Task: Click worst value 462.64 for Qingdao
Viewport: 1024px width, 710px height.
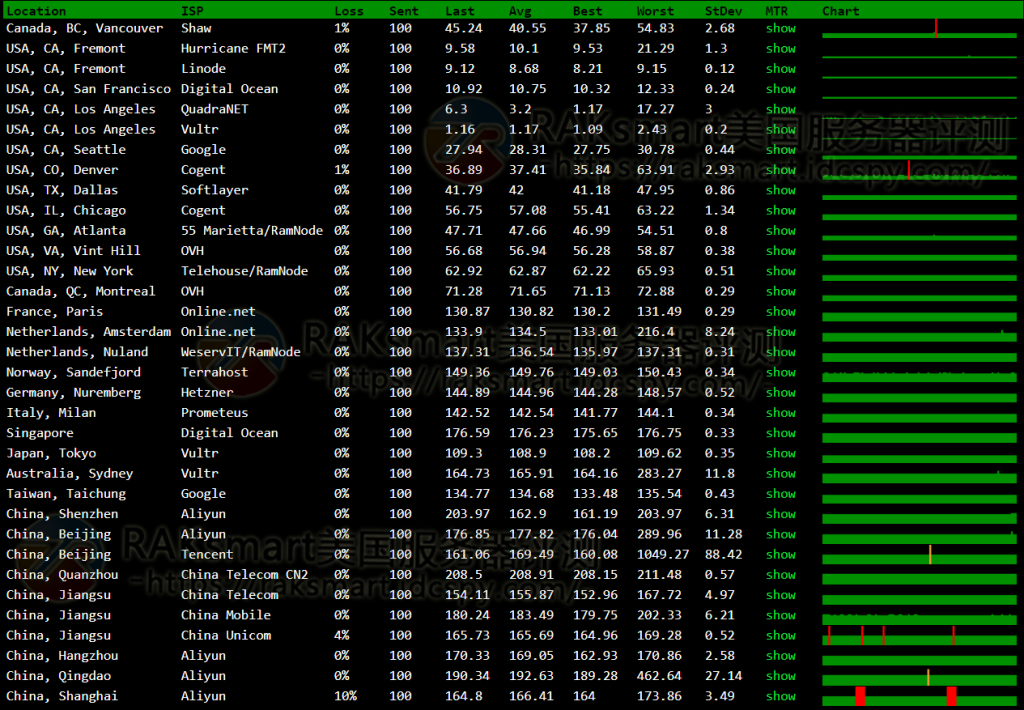Action: coord(659,676)
